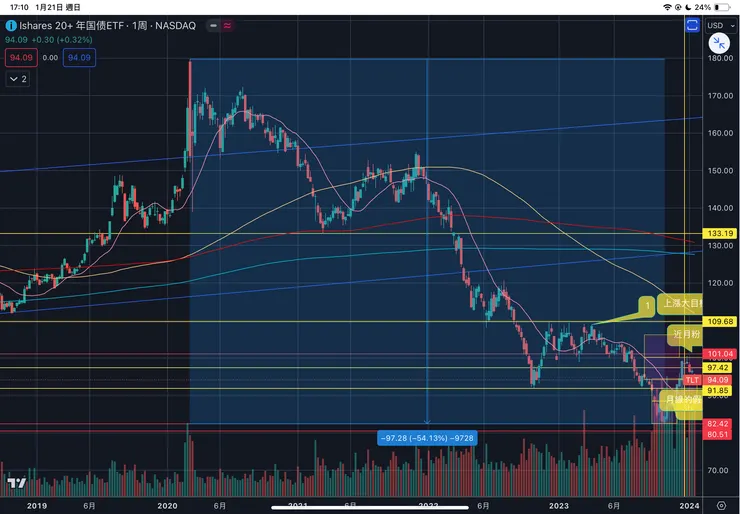Tap the symbol info icon beside Ishares

pos(11,24)
